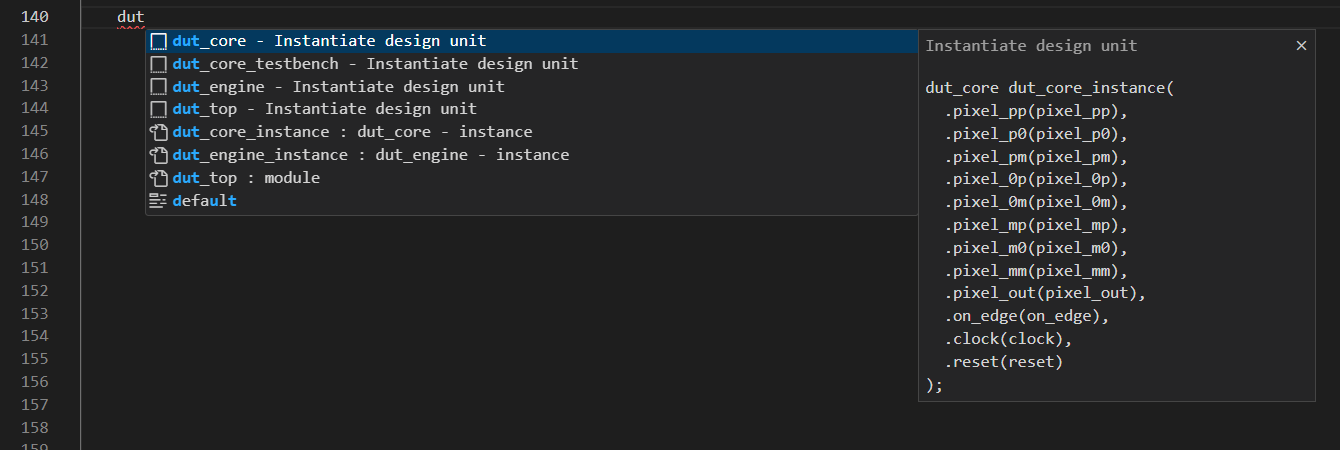This screenshot has height=450, width=1340.
Task: Click the square icon next to dut_top instantiate
Action: [x=158, y=109]
